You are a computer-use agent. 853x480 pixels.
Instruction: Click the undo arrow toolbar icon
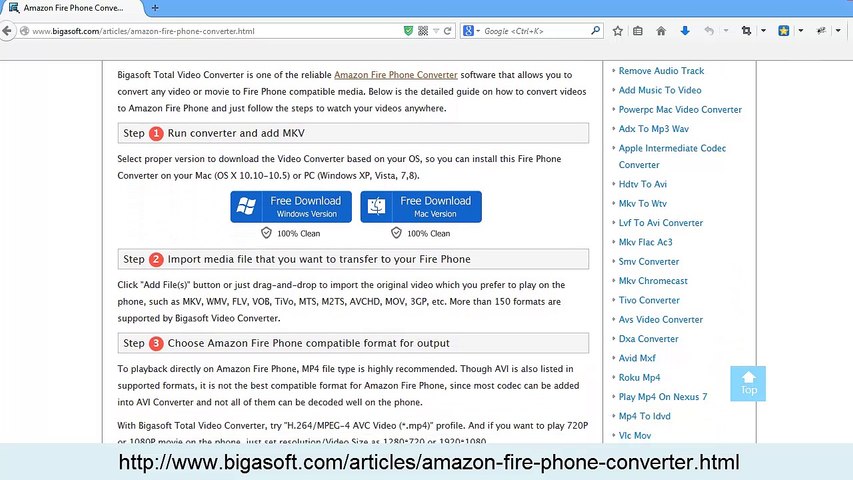(x=709, y=31)
